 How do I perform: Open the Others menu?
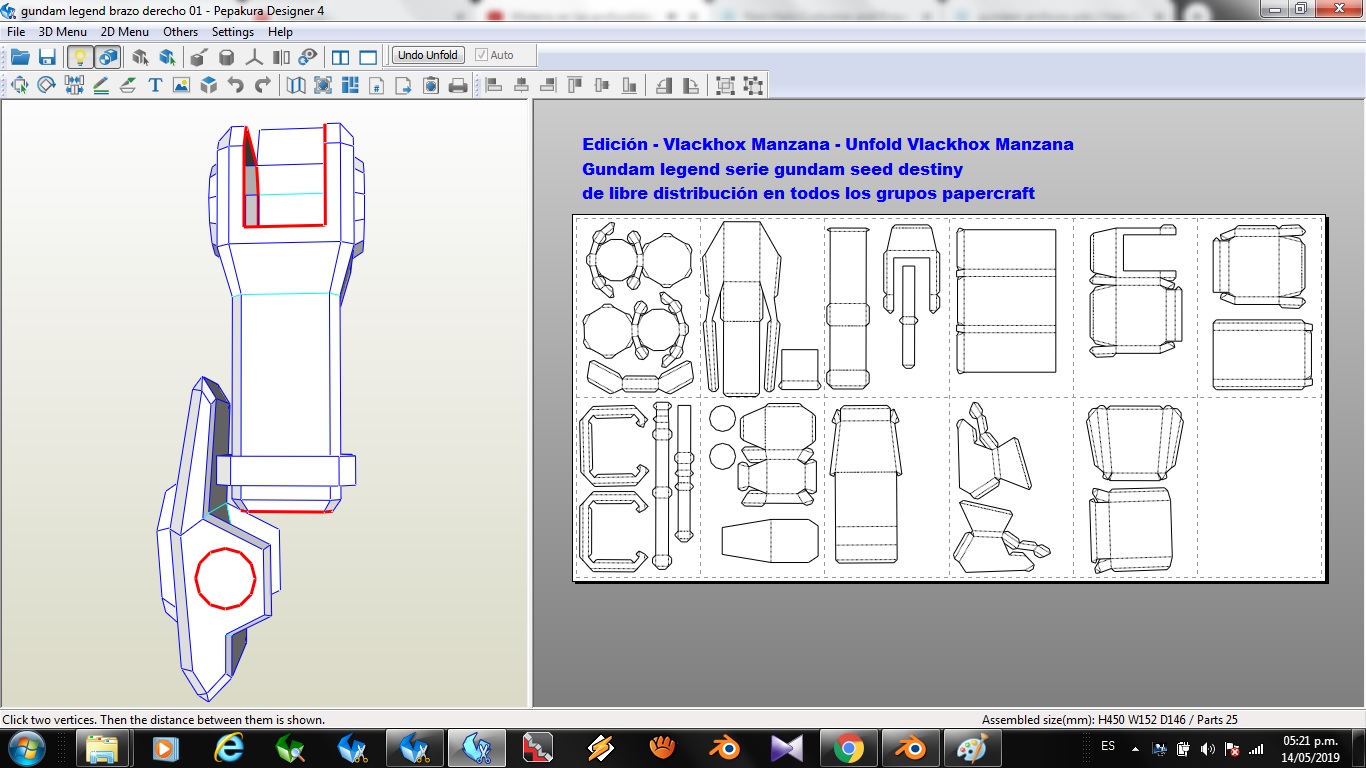coord(181,32)
